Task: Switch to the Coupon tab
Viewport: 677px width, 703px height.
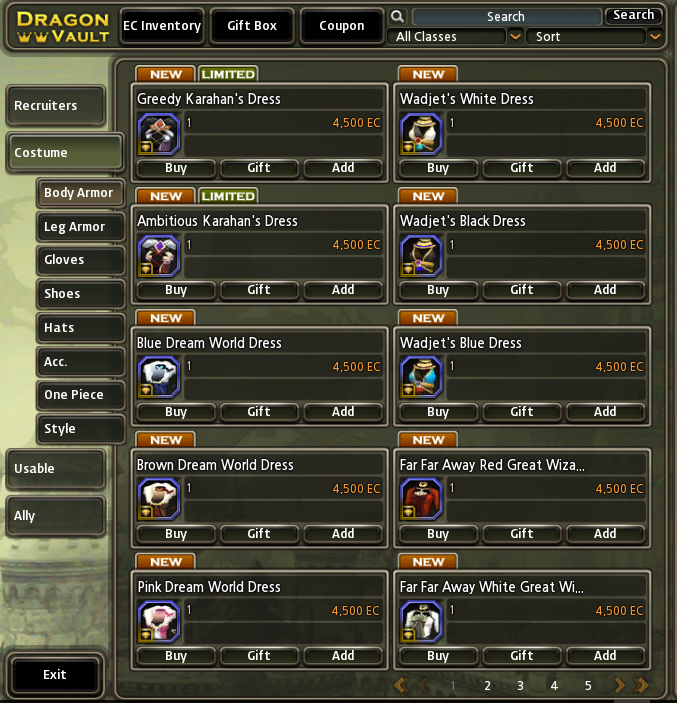Action: 342,26
